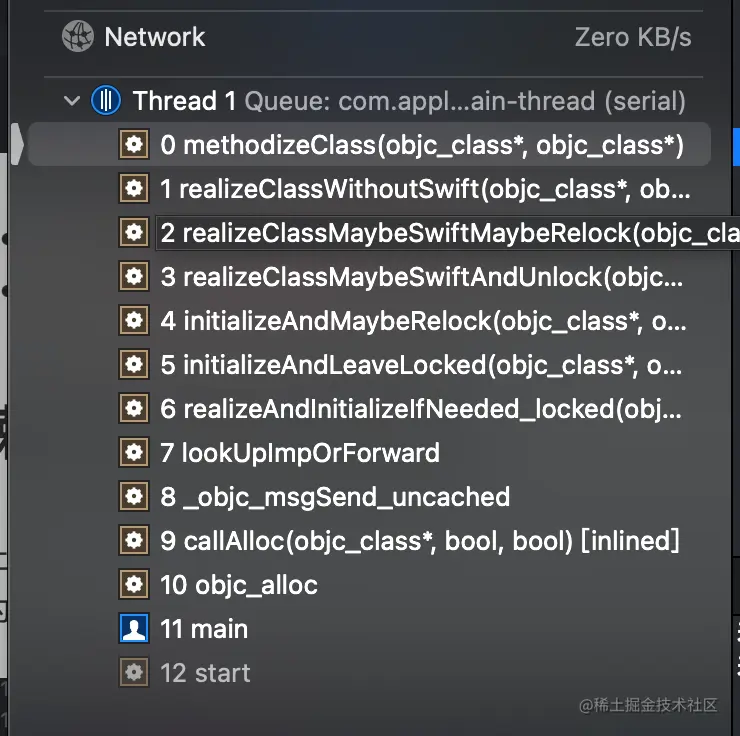Click gear icon of frame 3 realizeClassMaybeSwiftAndUnlock
The width and height of the screenshot is (740, 736).
coord(134,276)
